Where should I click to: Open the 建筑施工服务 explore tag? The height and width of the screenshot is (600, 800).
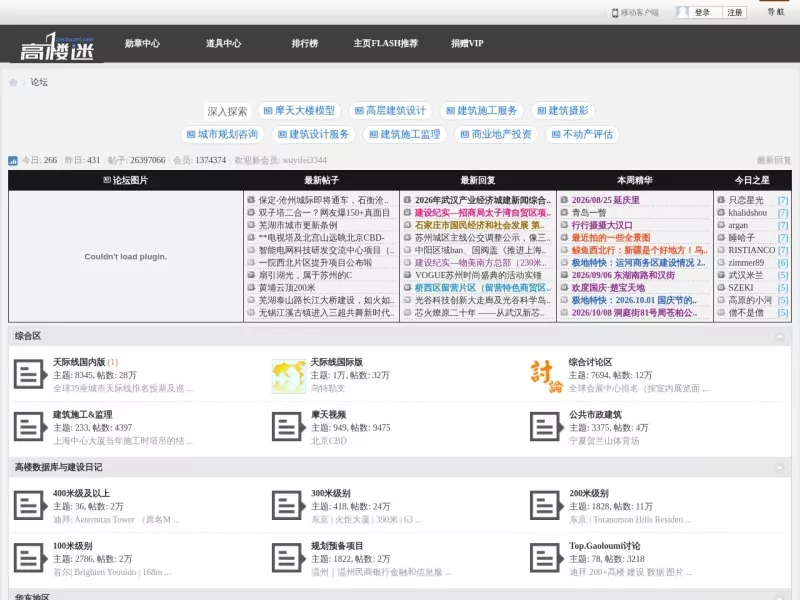click(x=482, y=111)
